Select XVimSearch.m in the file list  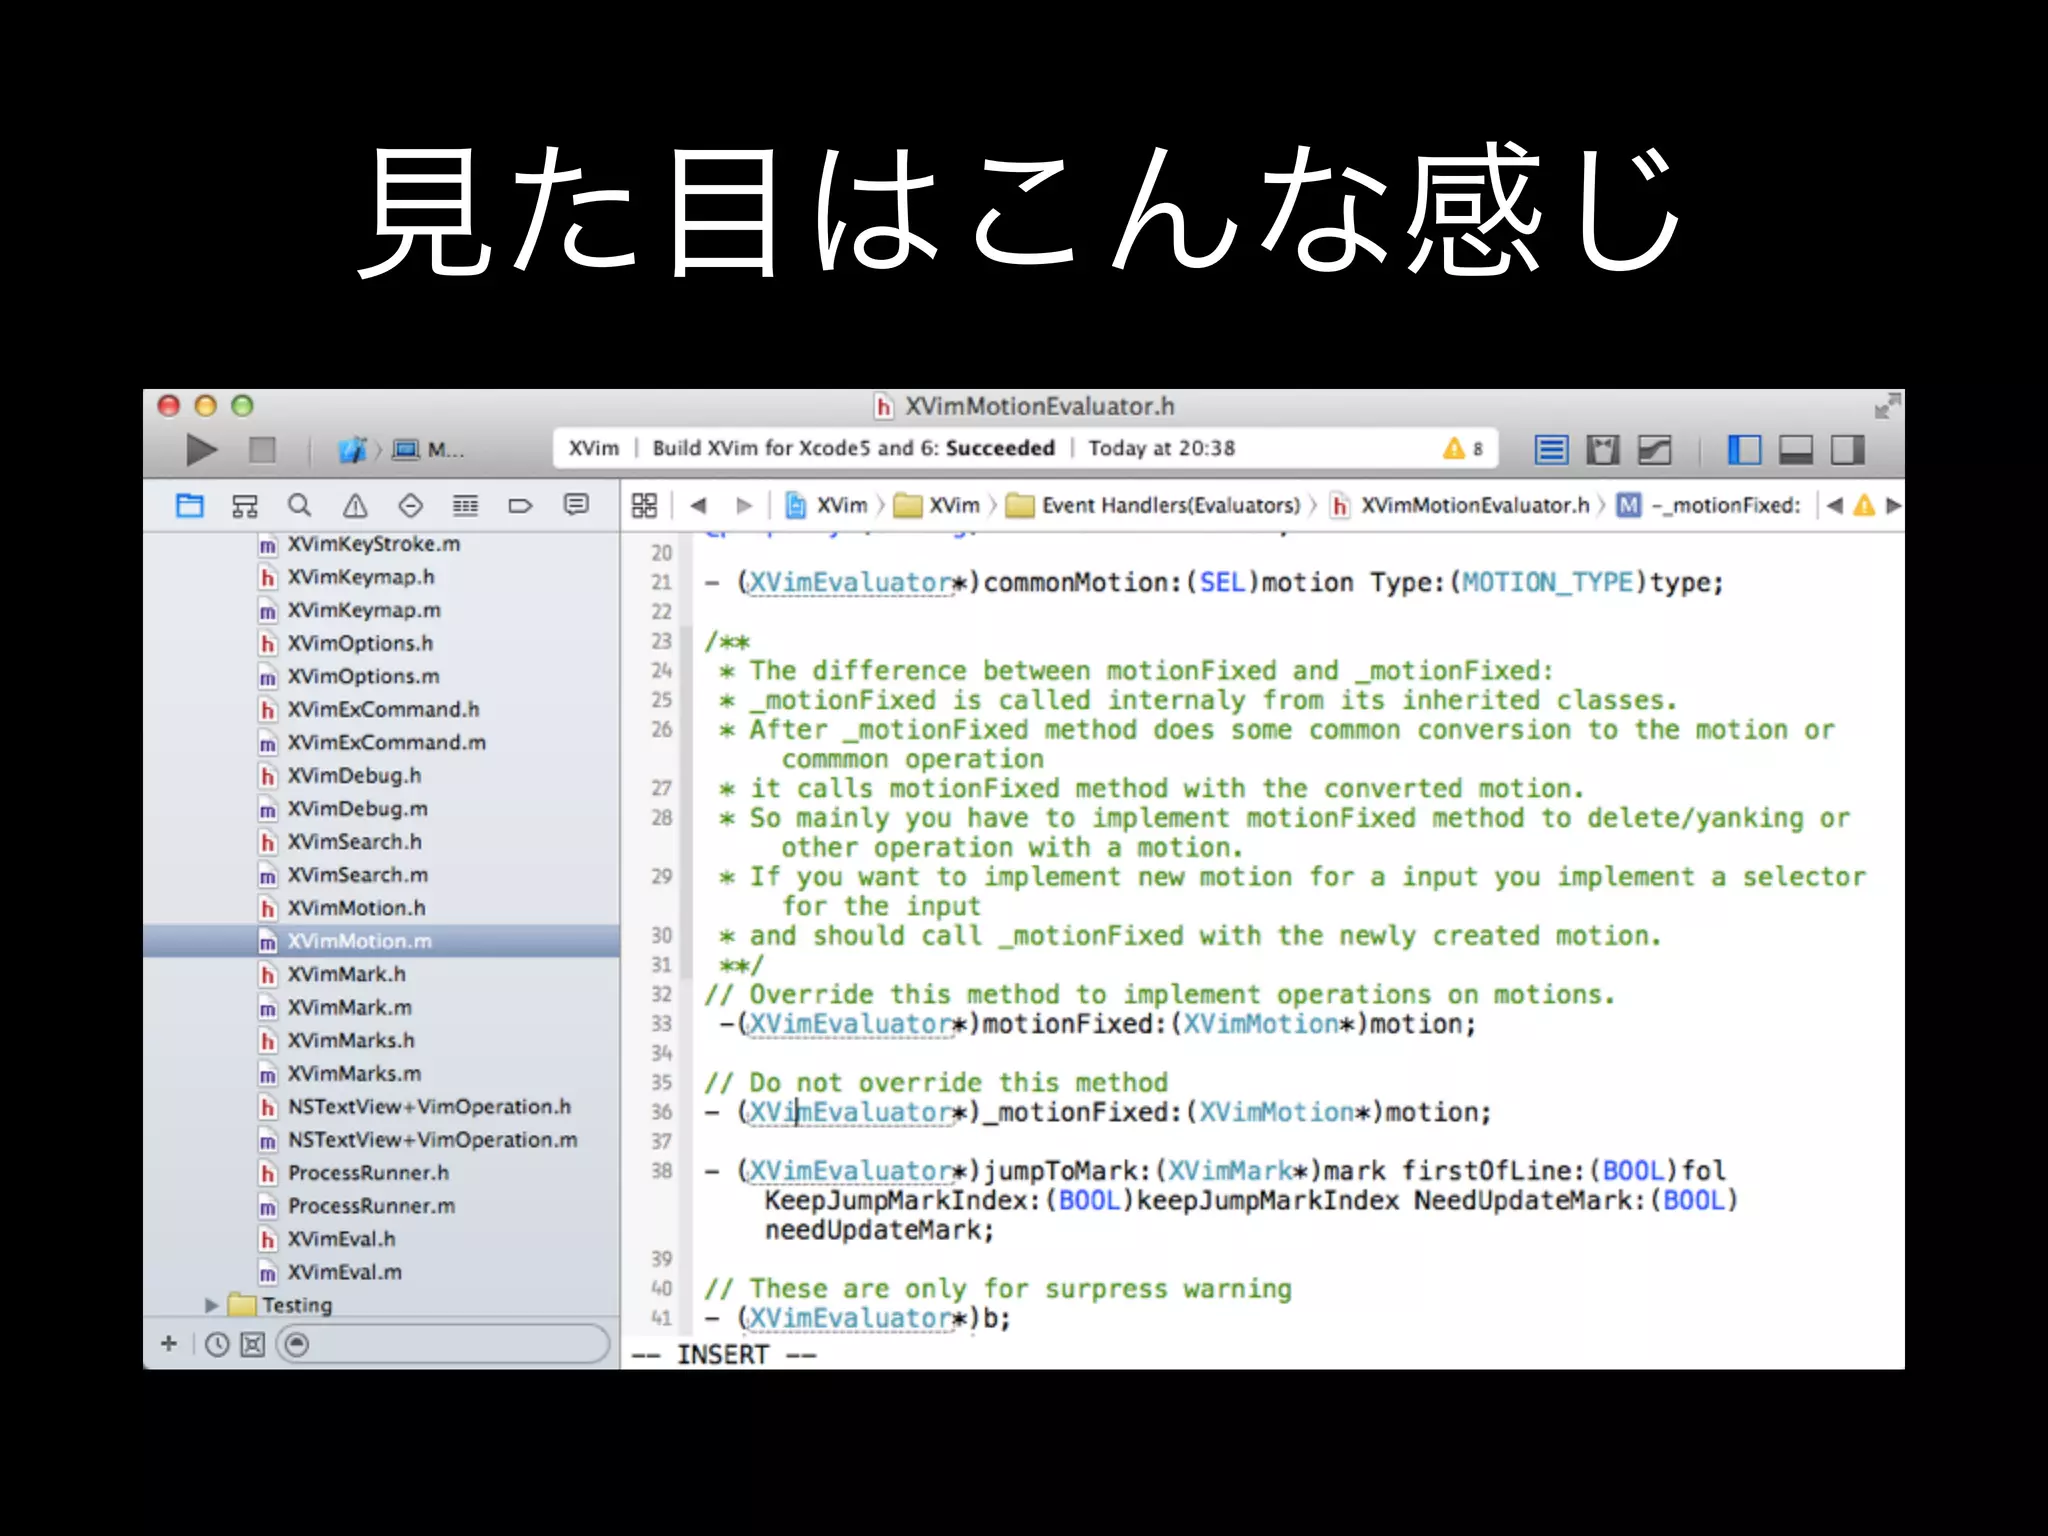357,875
